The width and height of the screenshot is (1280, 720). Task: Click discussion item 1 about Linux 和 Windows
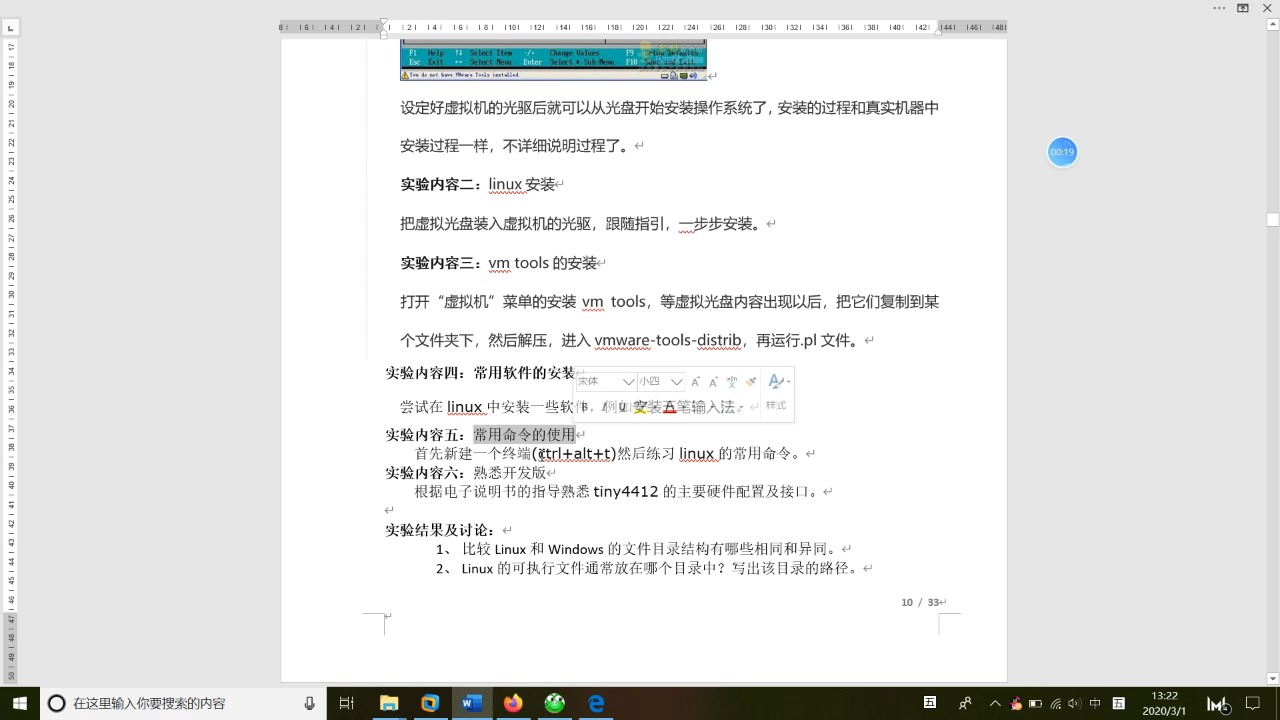click(x=638, y=549)
